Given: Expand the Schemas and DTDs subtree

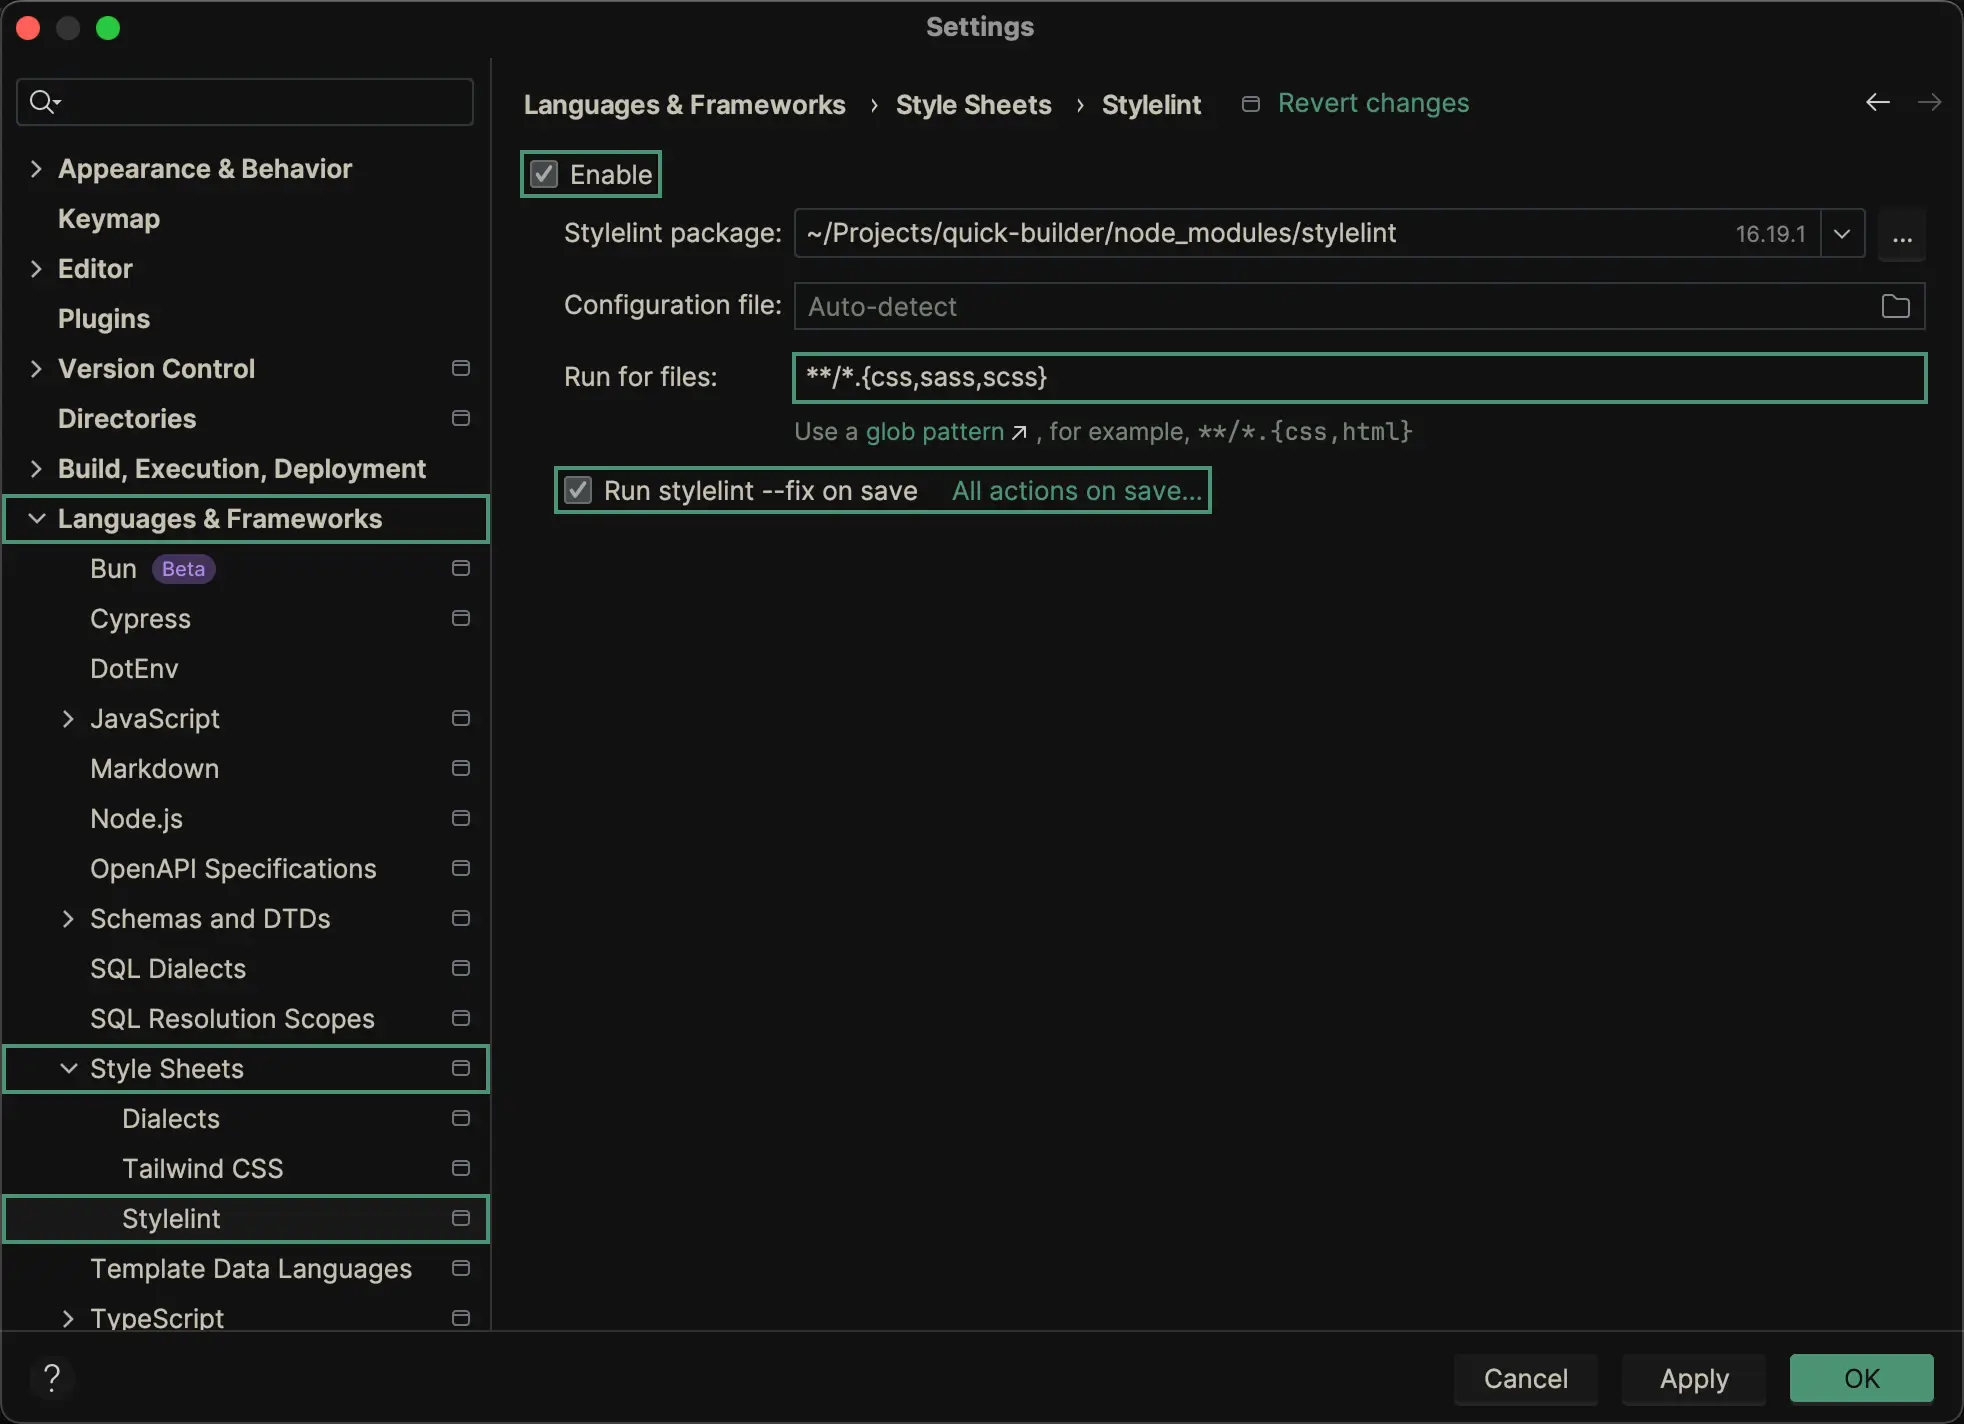Looking at the screenshot, I should pyautogui.click(x=68, y=918).
